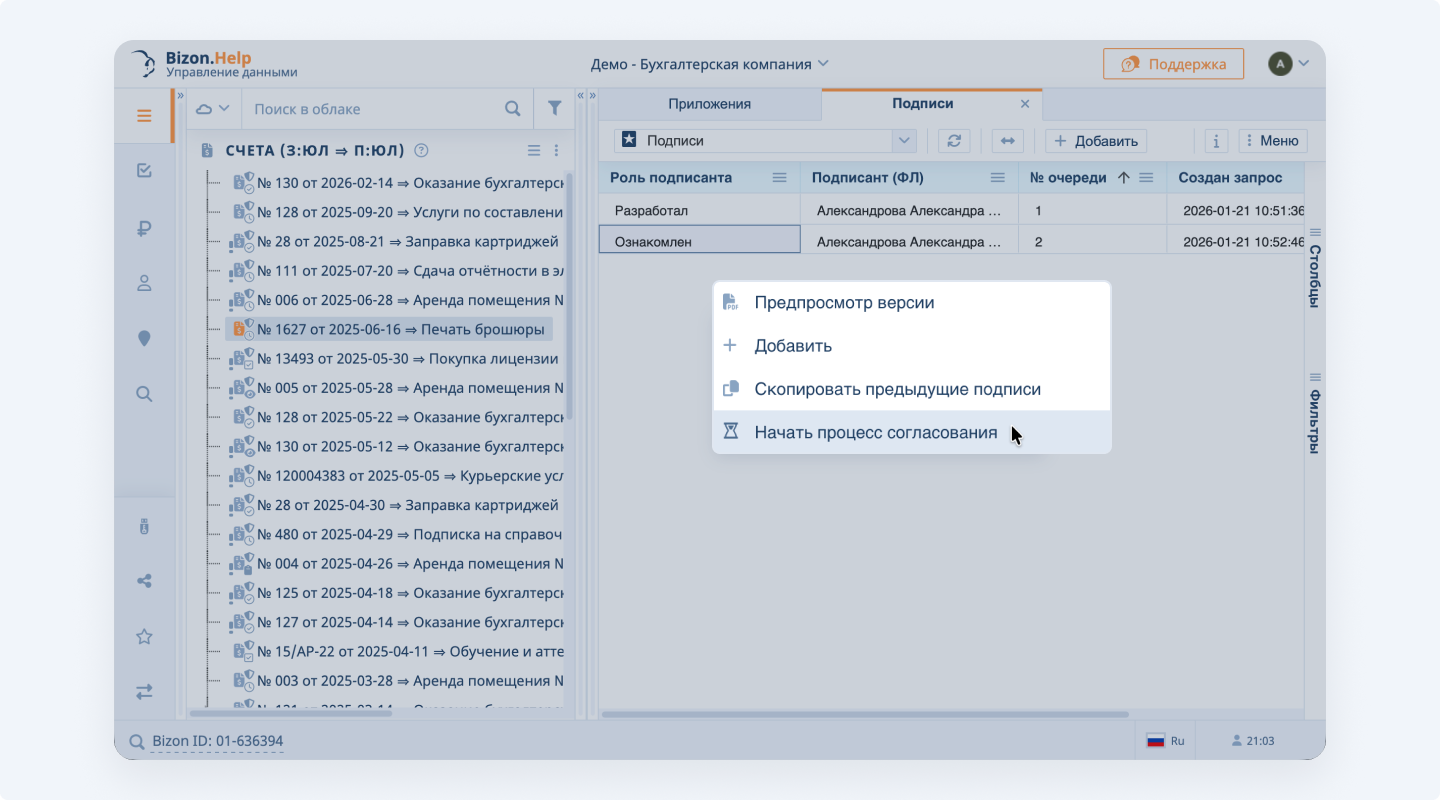The height and width of the screenshot is (800, 1440).
Task: Open the filter icon beside the cloud search
Action: pos(555,107)
